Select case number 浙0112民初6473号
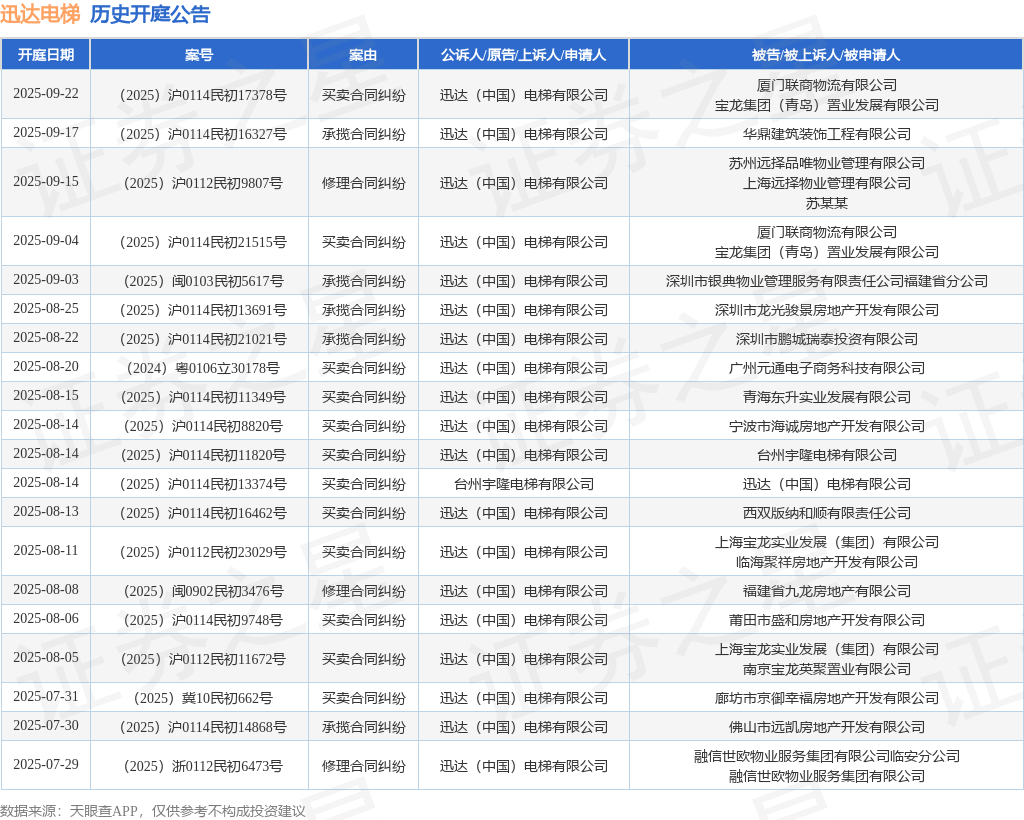Viewport: 1024px width, 820px height. click(x=203, y=766)
